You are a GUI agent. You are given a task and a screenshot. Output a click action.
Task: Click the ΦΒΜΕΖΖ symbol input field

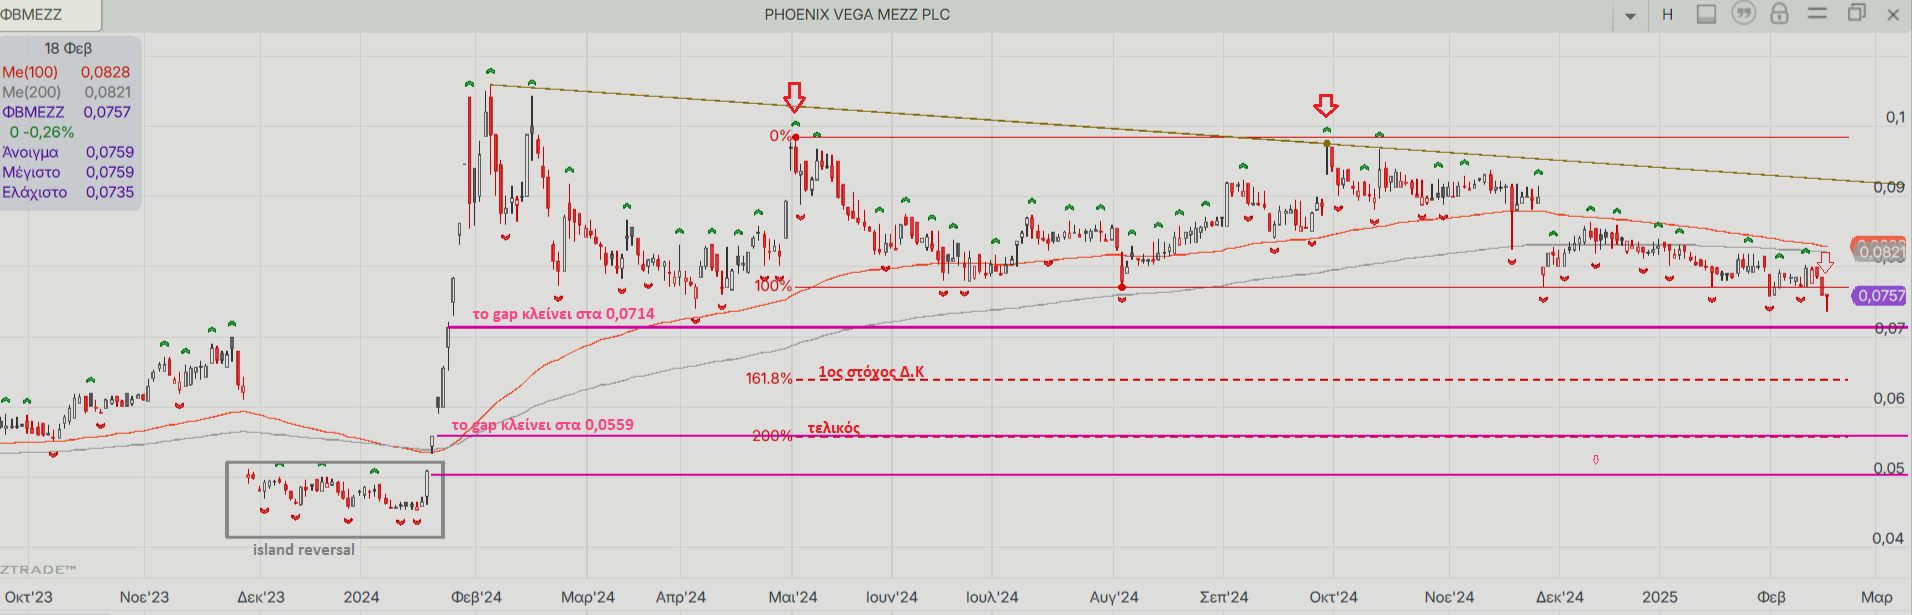(x=50, y=14)
